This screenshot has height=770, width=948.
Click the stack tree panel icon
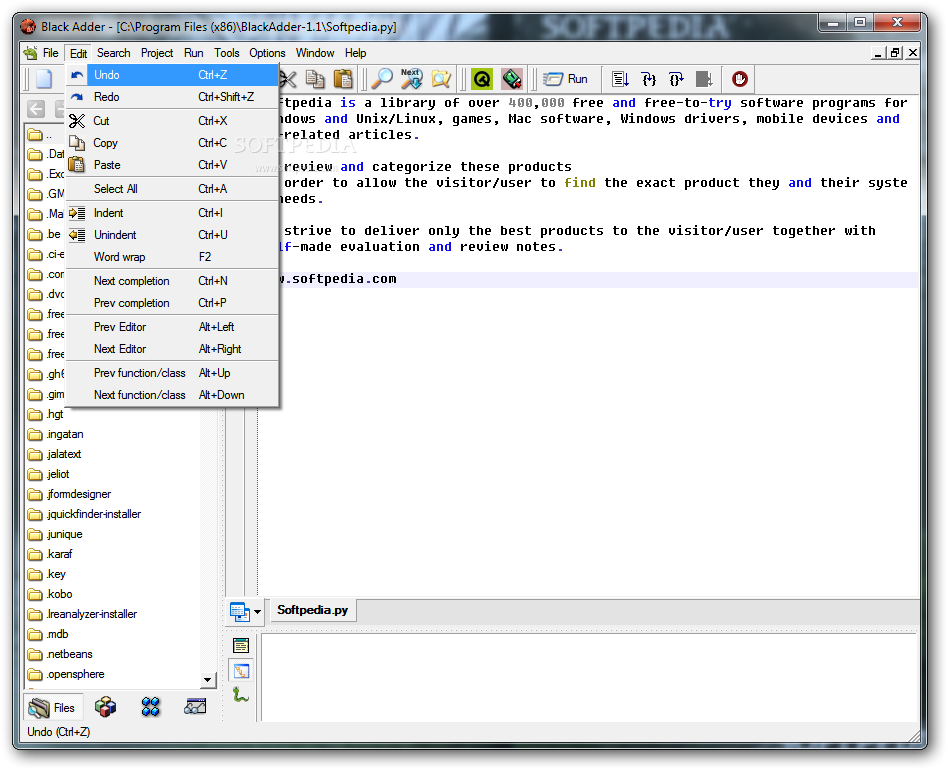241,671
